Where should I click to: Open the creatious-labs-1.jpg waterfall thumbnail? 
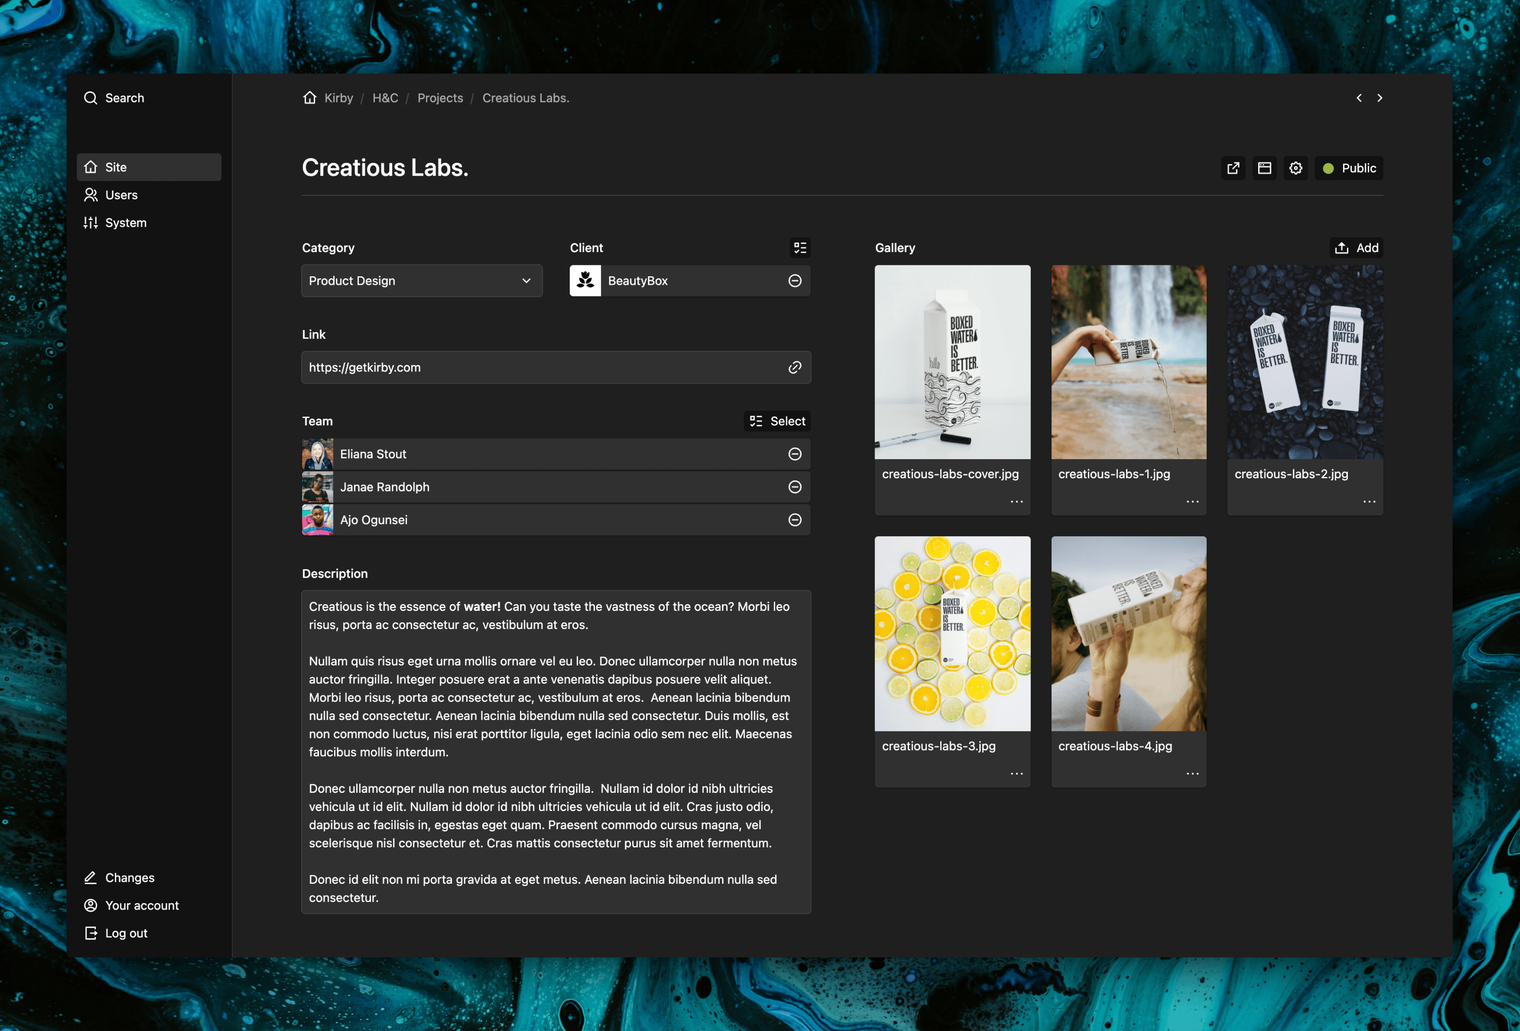[x=1129, y=362]
